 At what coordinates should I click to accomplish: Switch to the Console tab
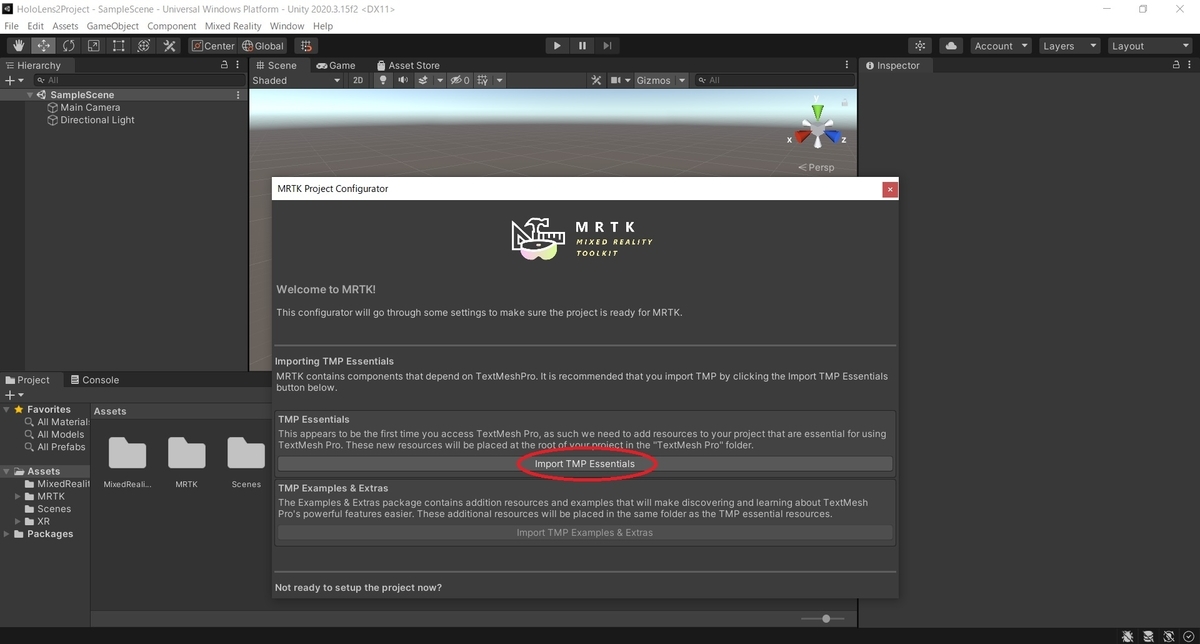click(94, 380)
